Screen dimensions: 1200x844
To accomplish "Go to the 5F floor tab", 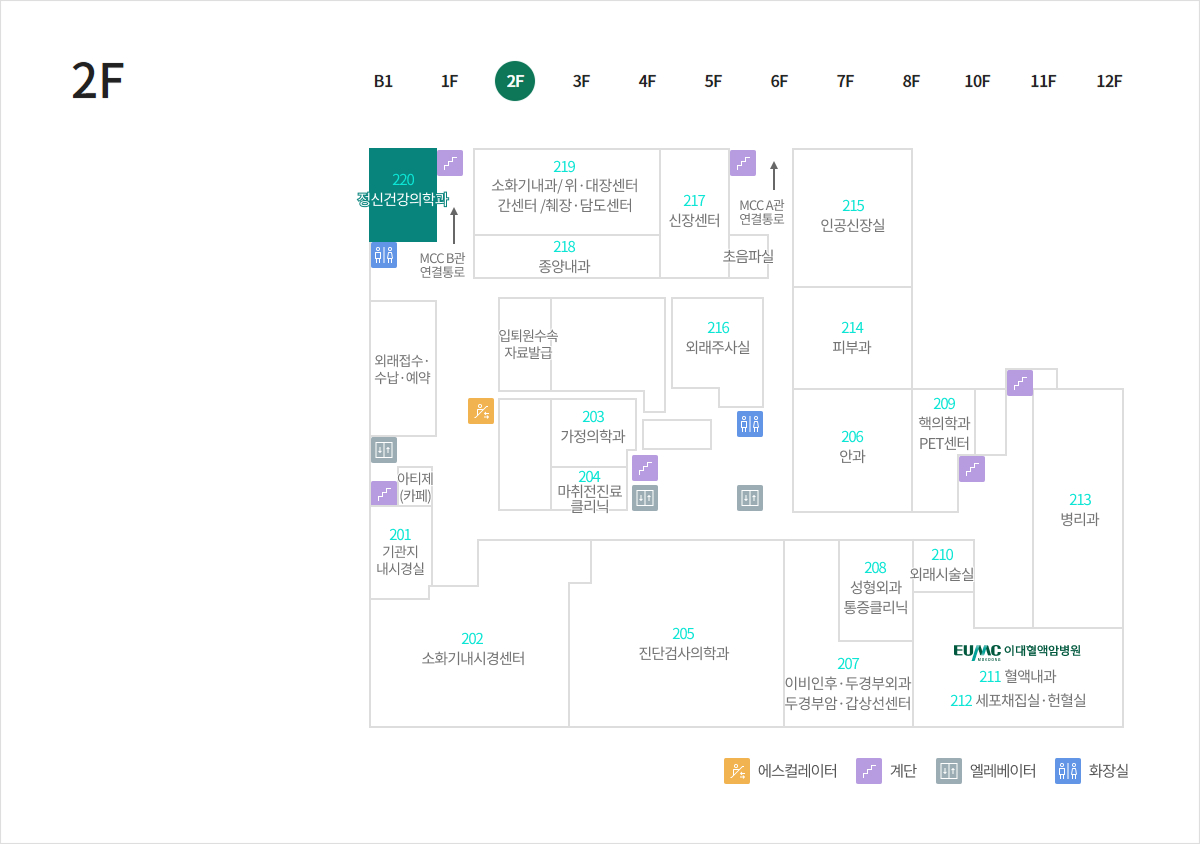I will click(713, 82).
